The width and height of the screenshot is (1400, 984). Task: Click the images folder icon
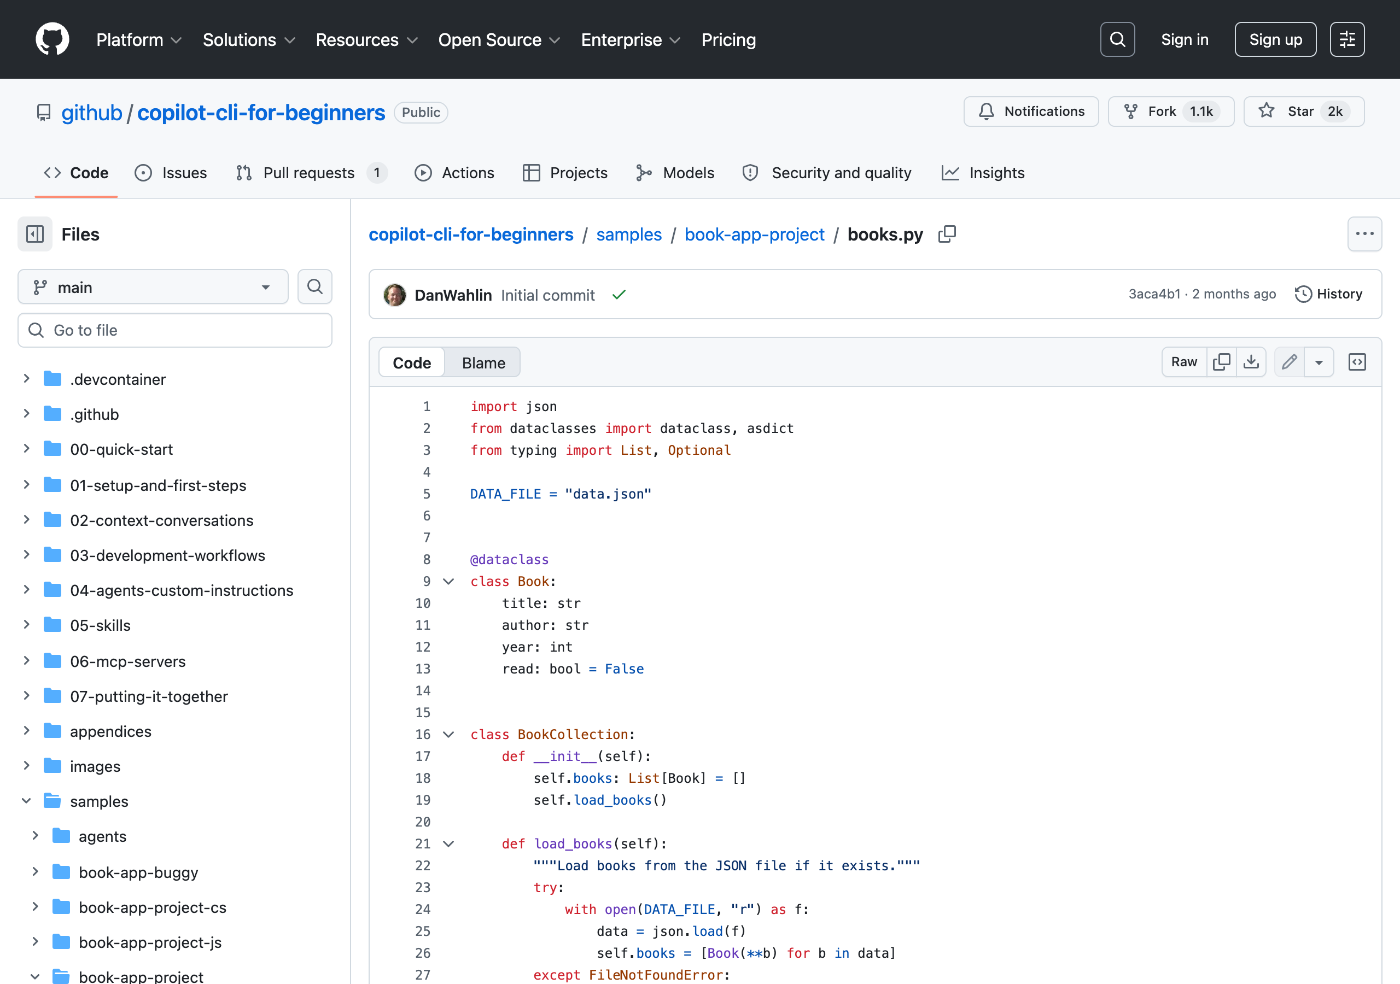[x=53, y=766]
